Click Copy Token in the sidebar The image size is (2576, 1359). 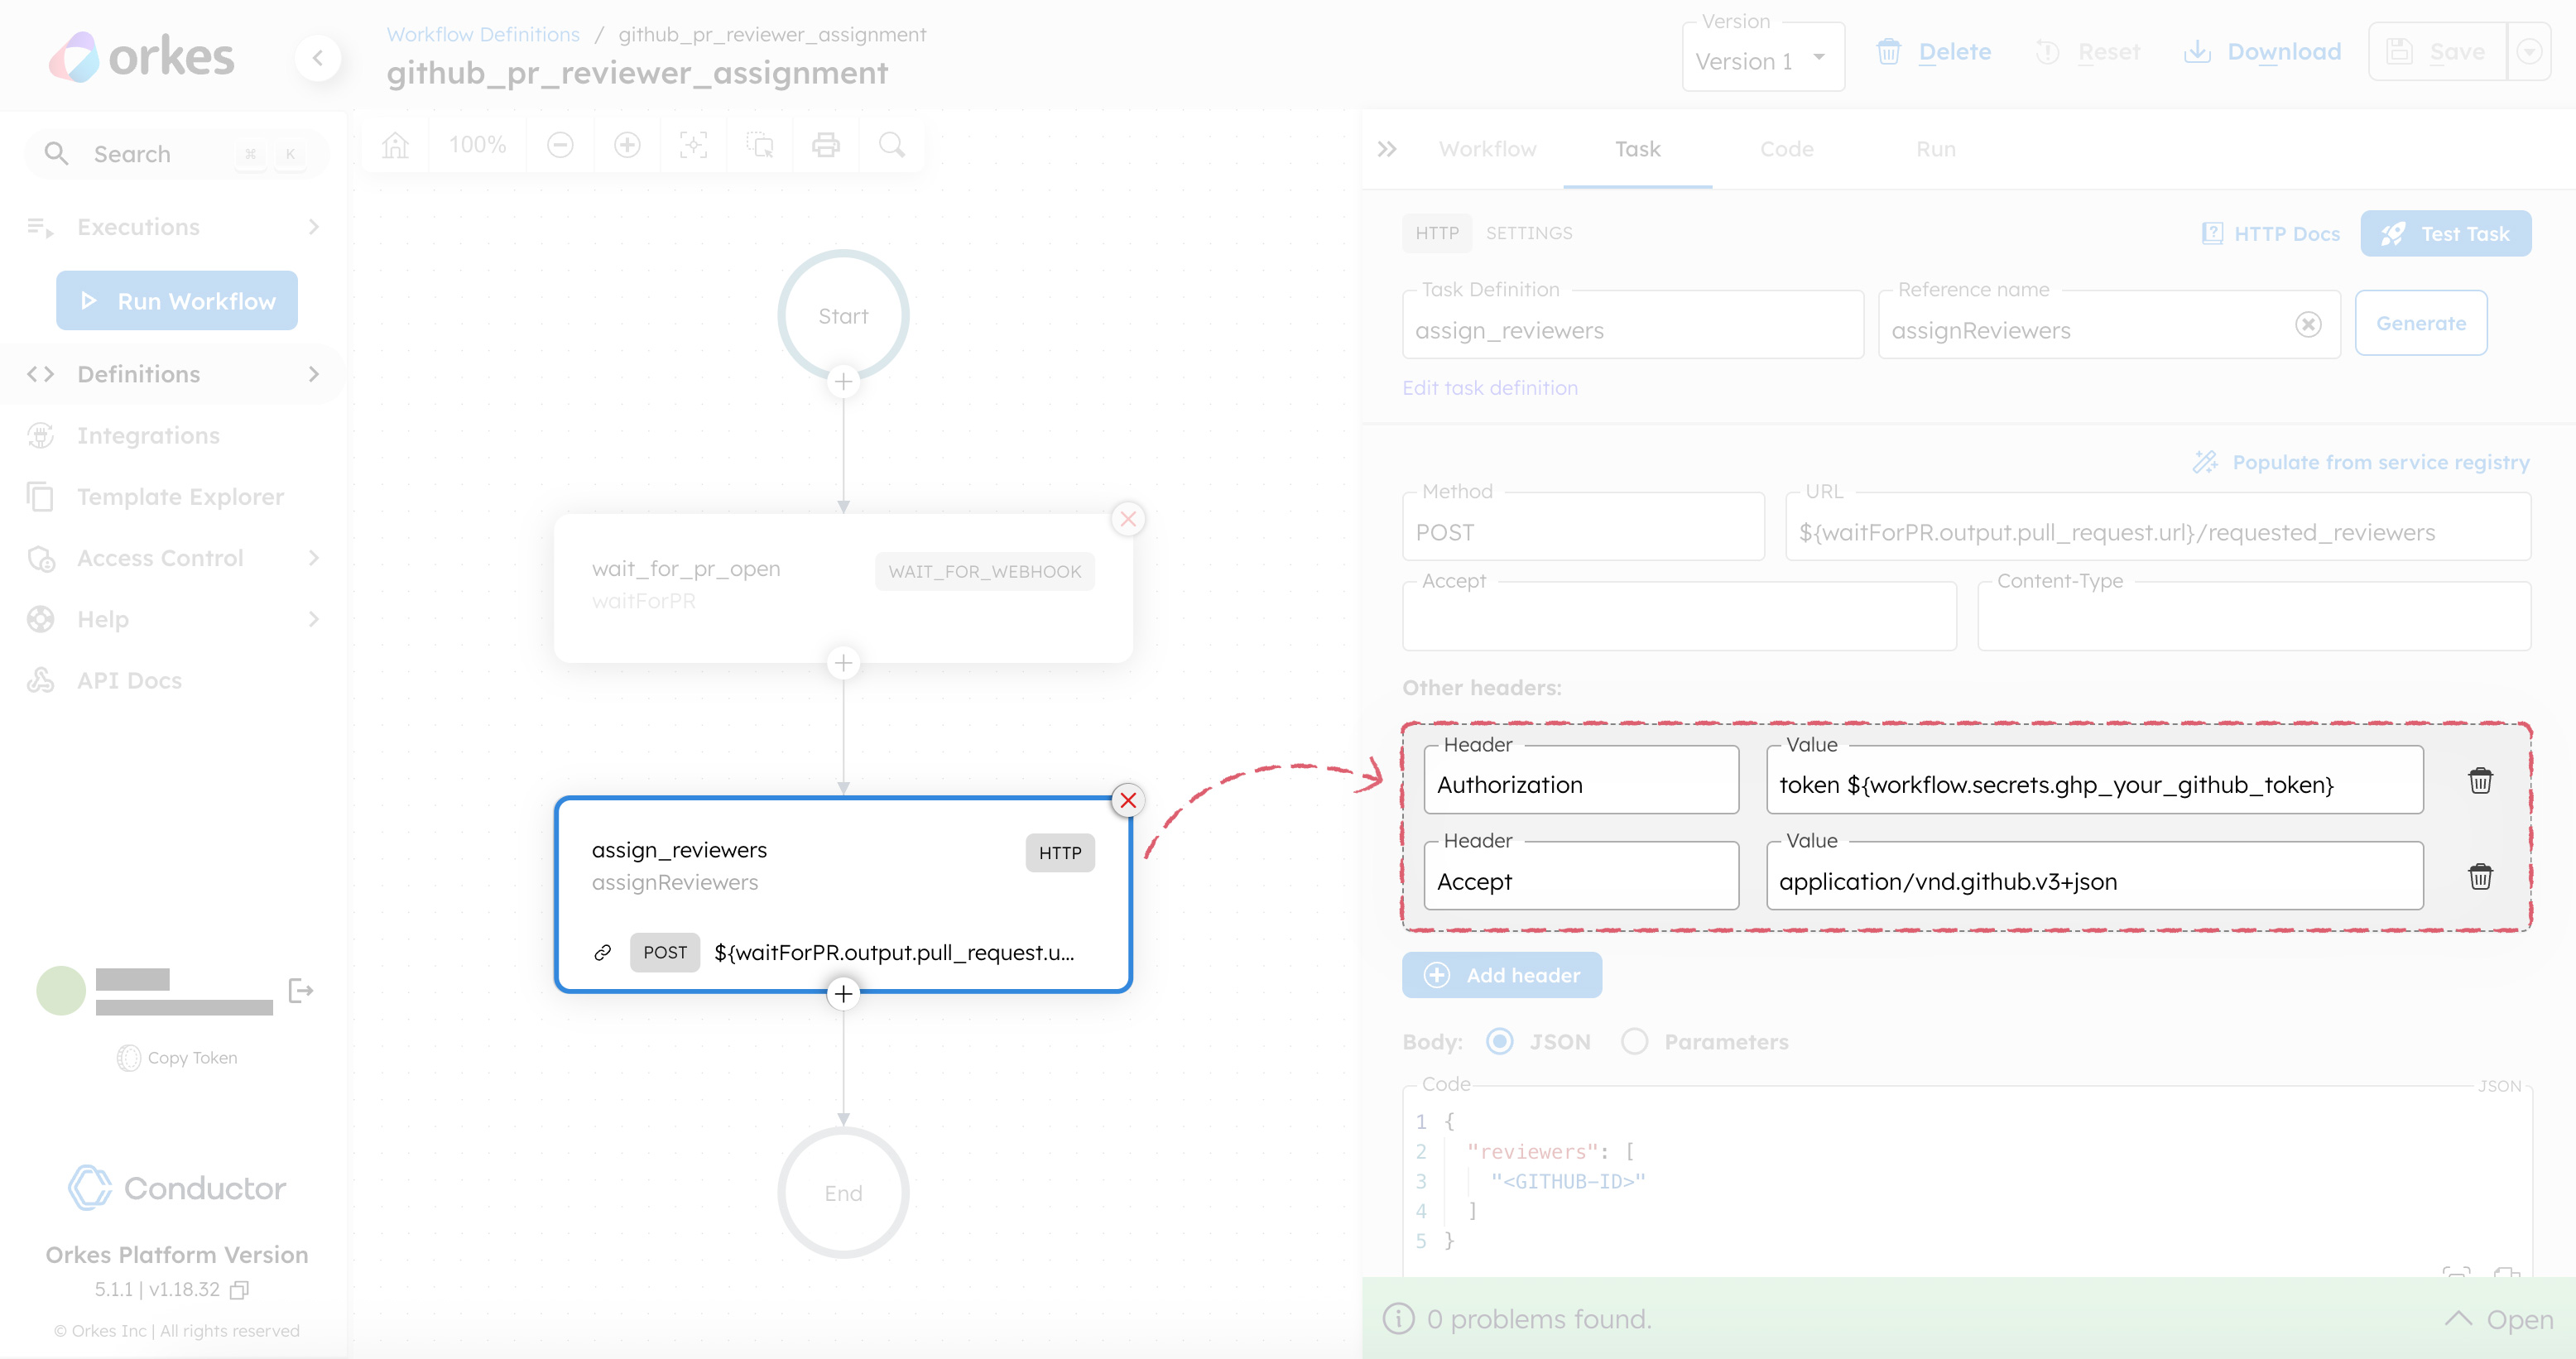tap(177, 1057)
